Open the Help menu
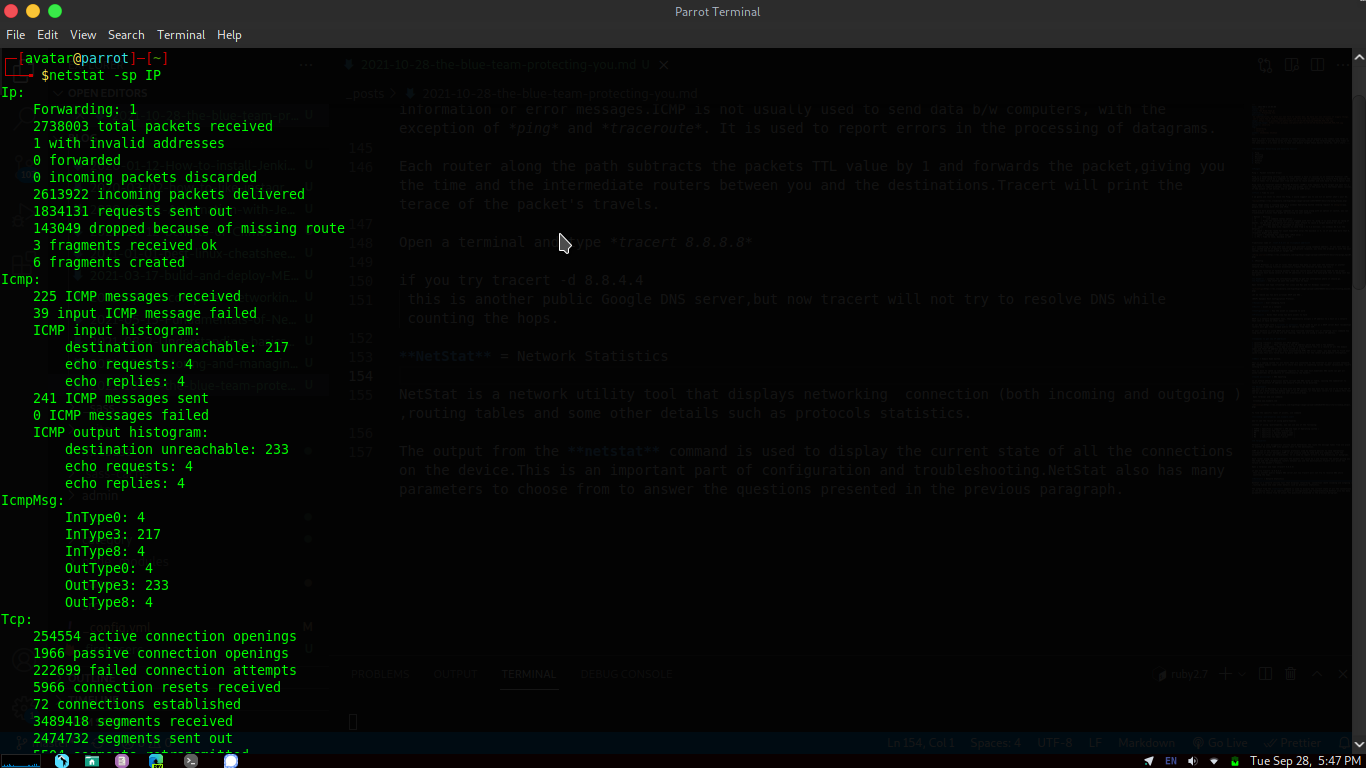 click(229, 34)
